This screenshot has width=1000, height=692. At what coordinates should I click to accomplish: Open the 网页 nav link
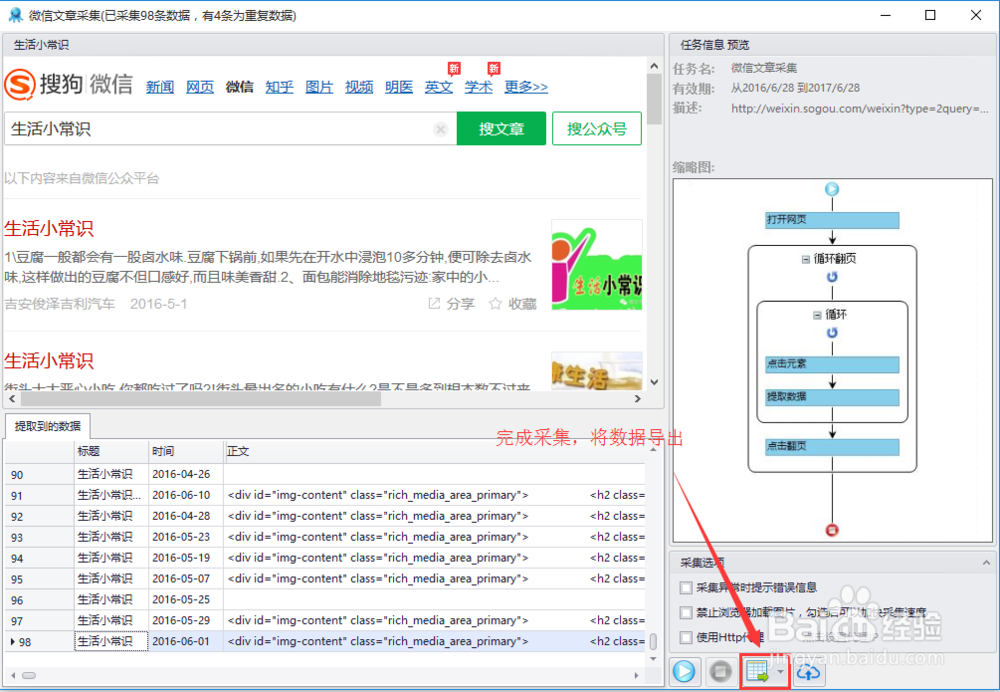200,87
